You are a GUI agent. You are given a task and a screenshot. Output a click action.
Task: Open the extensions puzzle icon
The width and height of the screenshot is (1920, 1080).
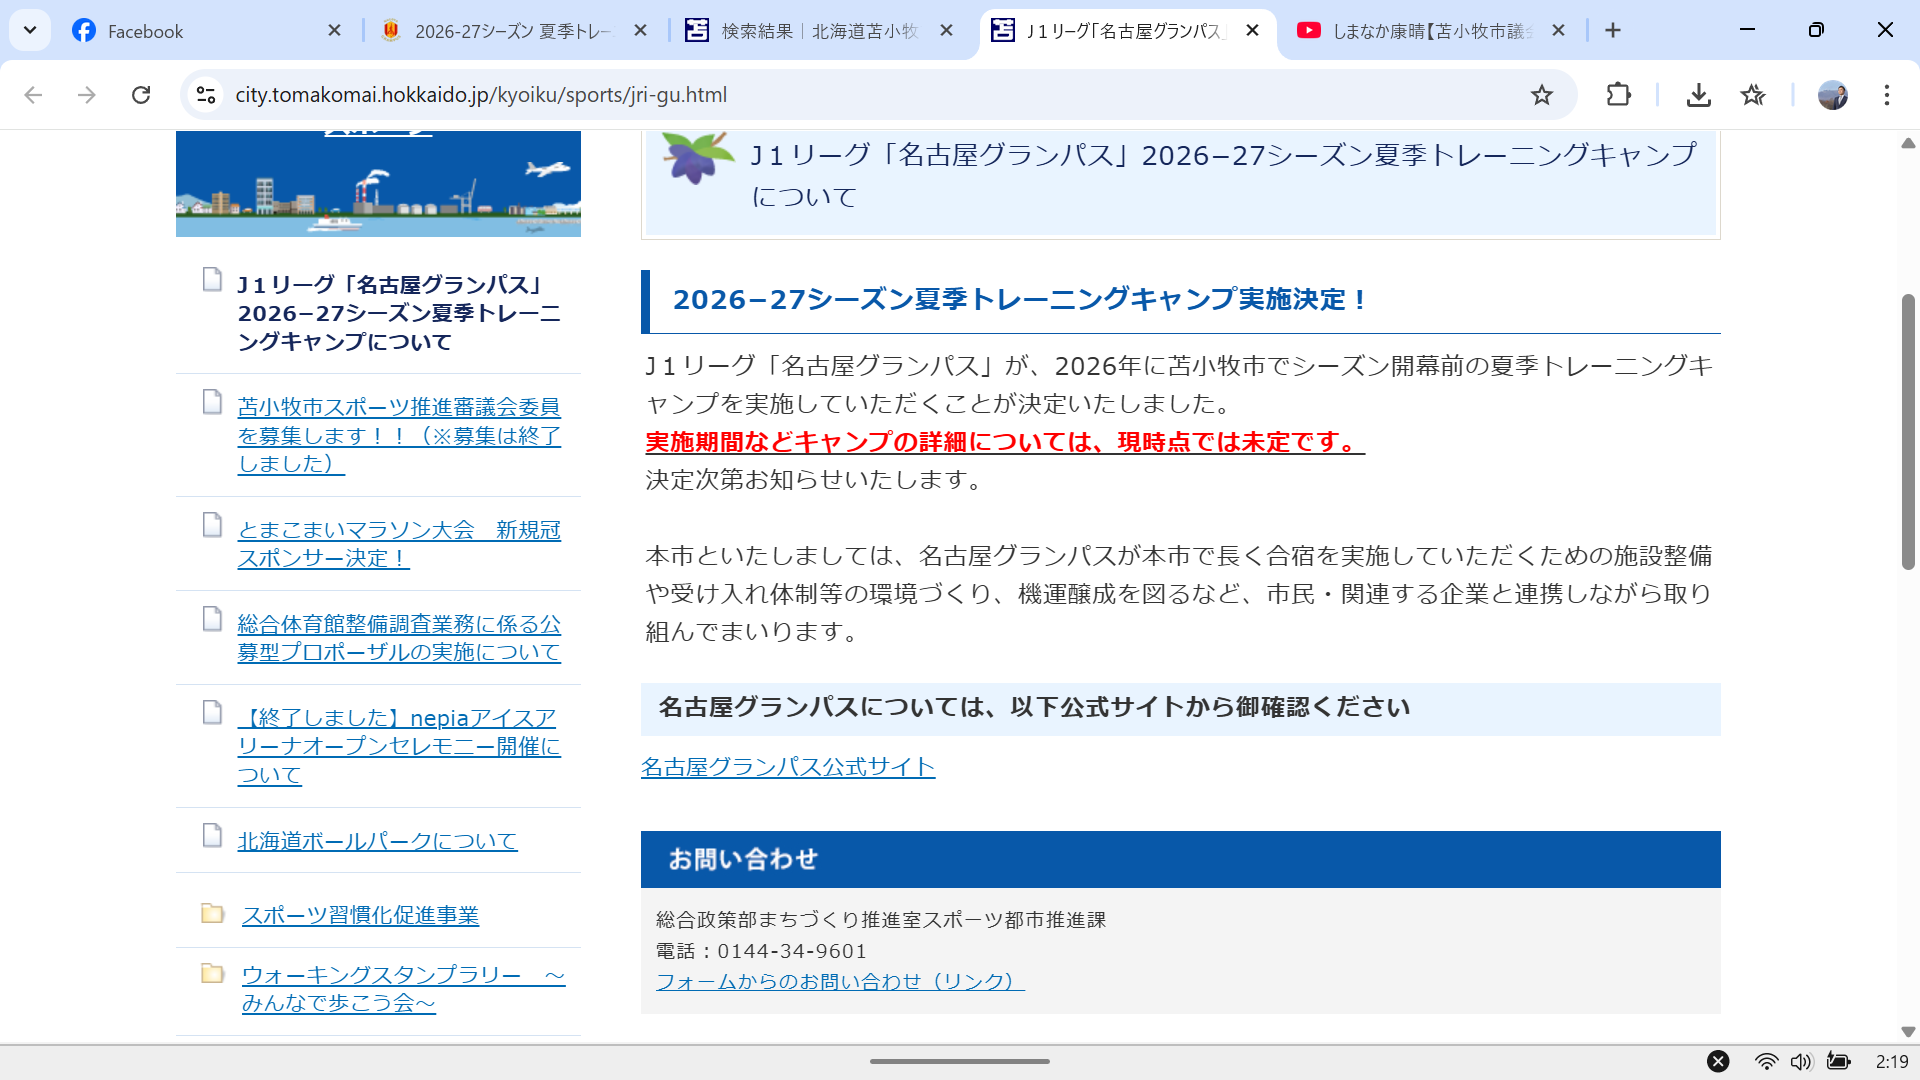pyautogui.click(x=1618, y=95)
